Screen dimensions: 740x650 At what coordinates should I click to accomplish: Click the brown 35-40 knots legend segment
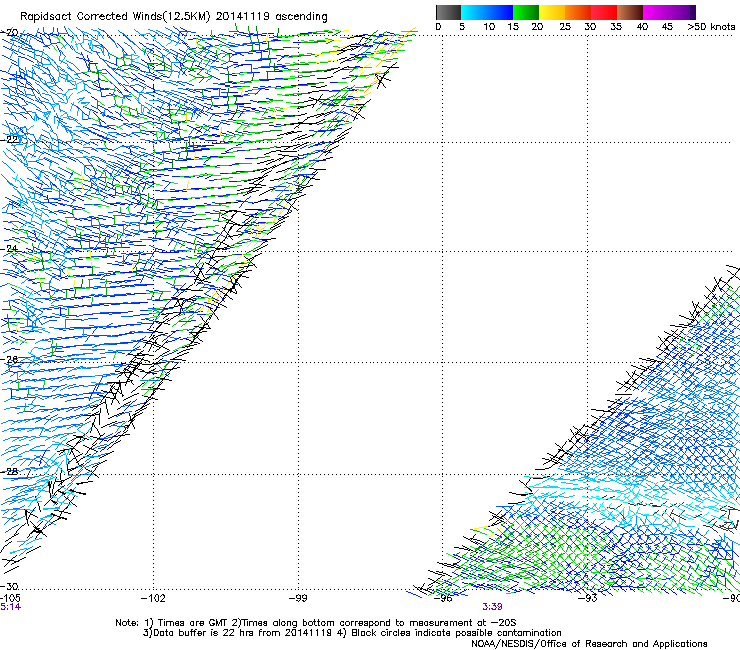tap(630, 12)
